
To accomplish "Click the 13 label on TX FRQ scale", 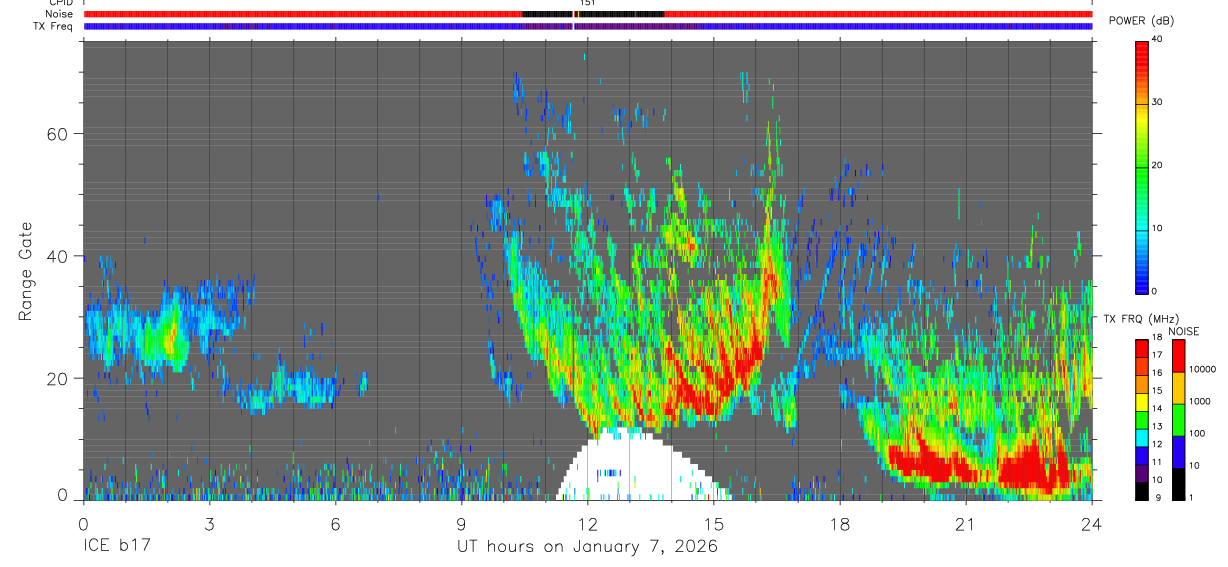I will (x=1156, y=426).
